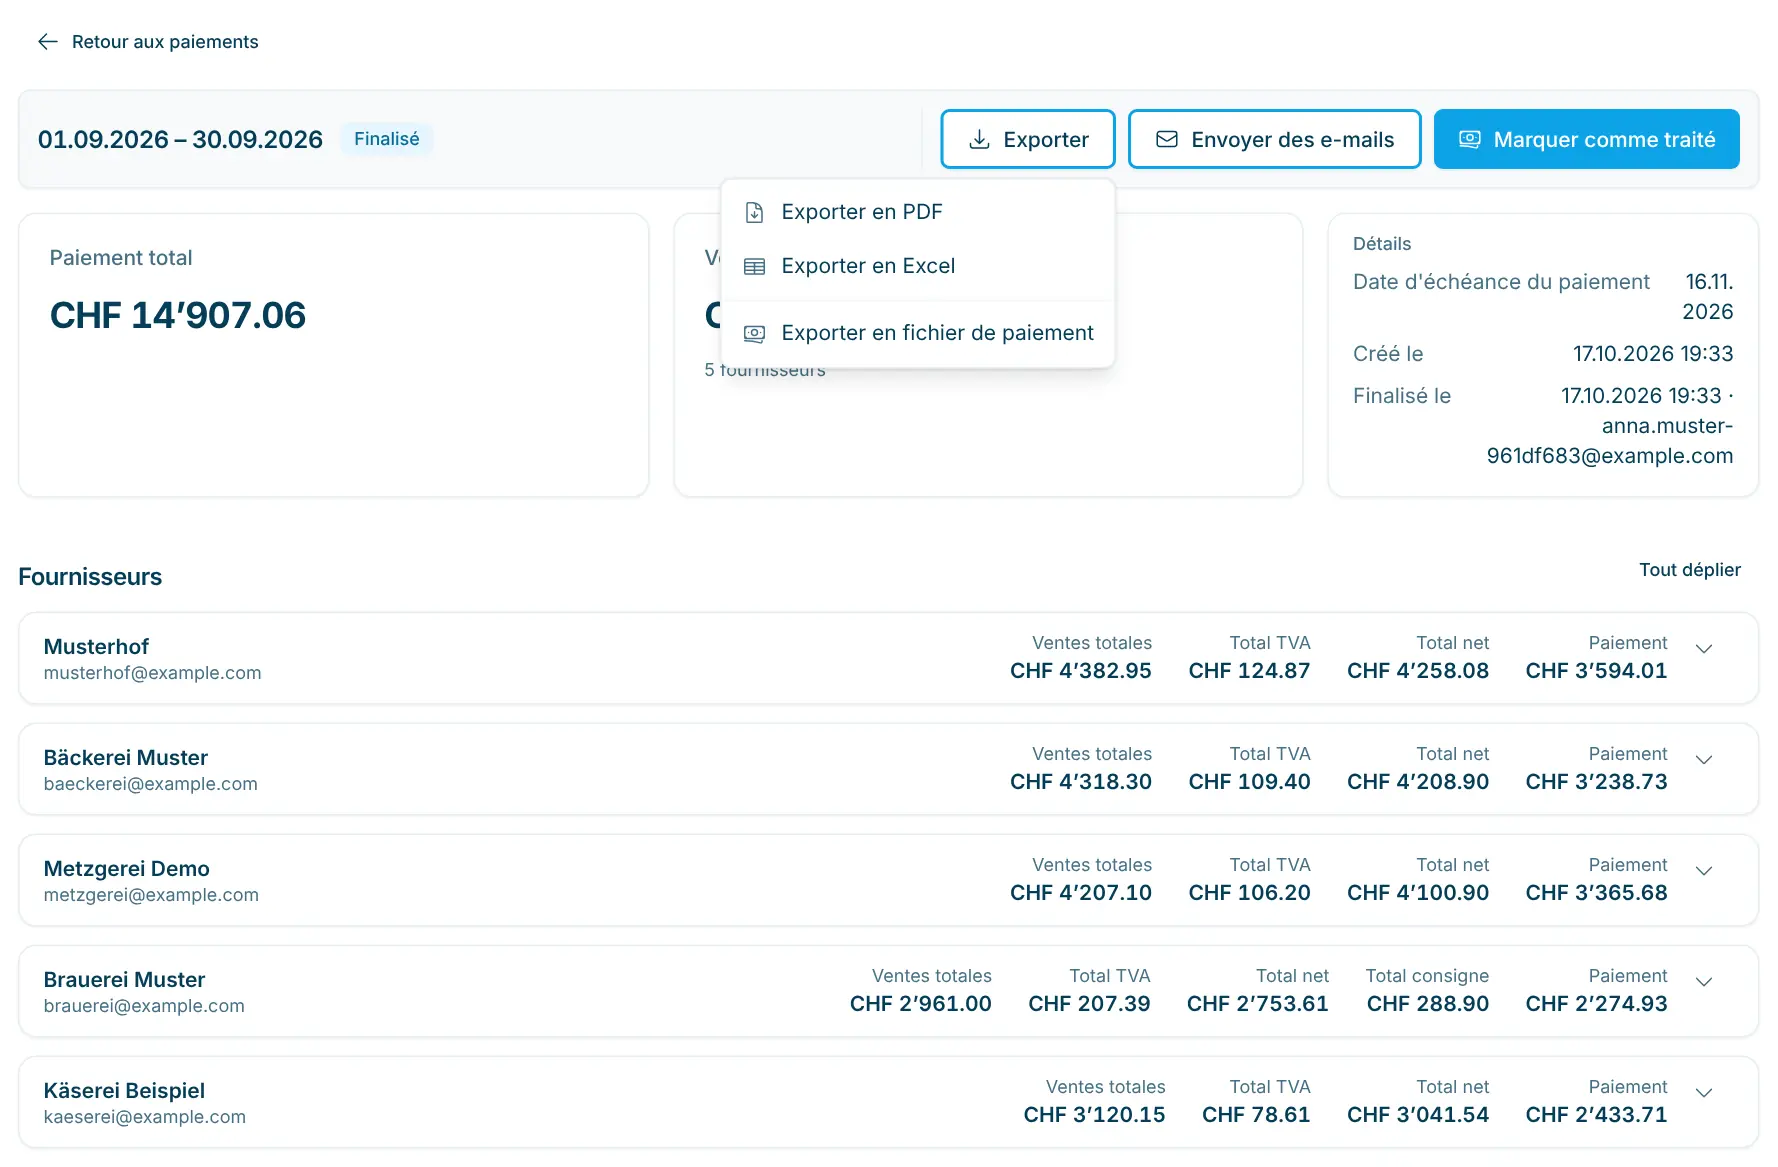Expand the Musterhof supplier row chevron
1778x1167 pixels.
point(1704,648)
